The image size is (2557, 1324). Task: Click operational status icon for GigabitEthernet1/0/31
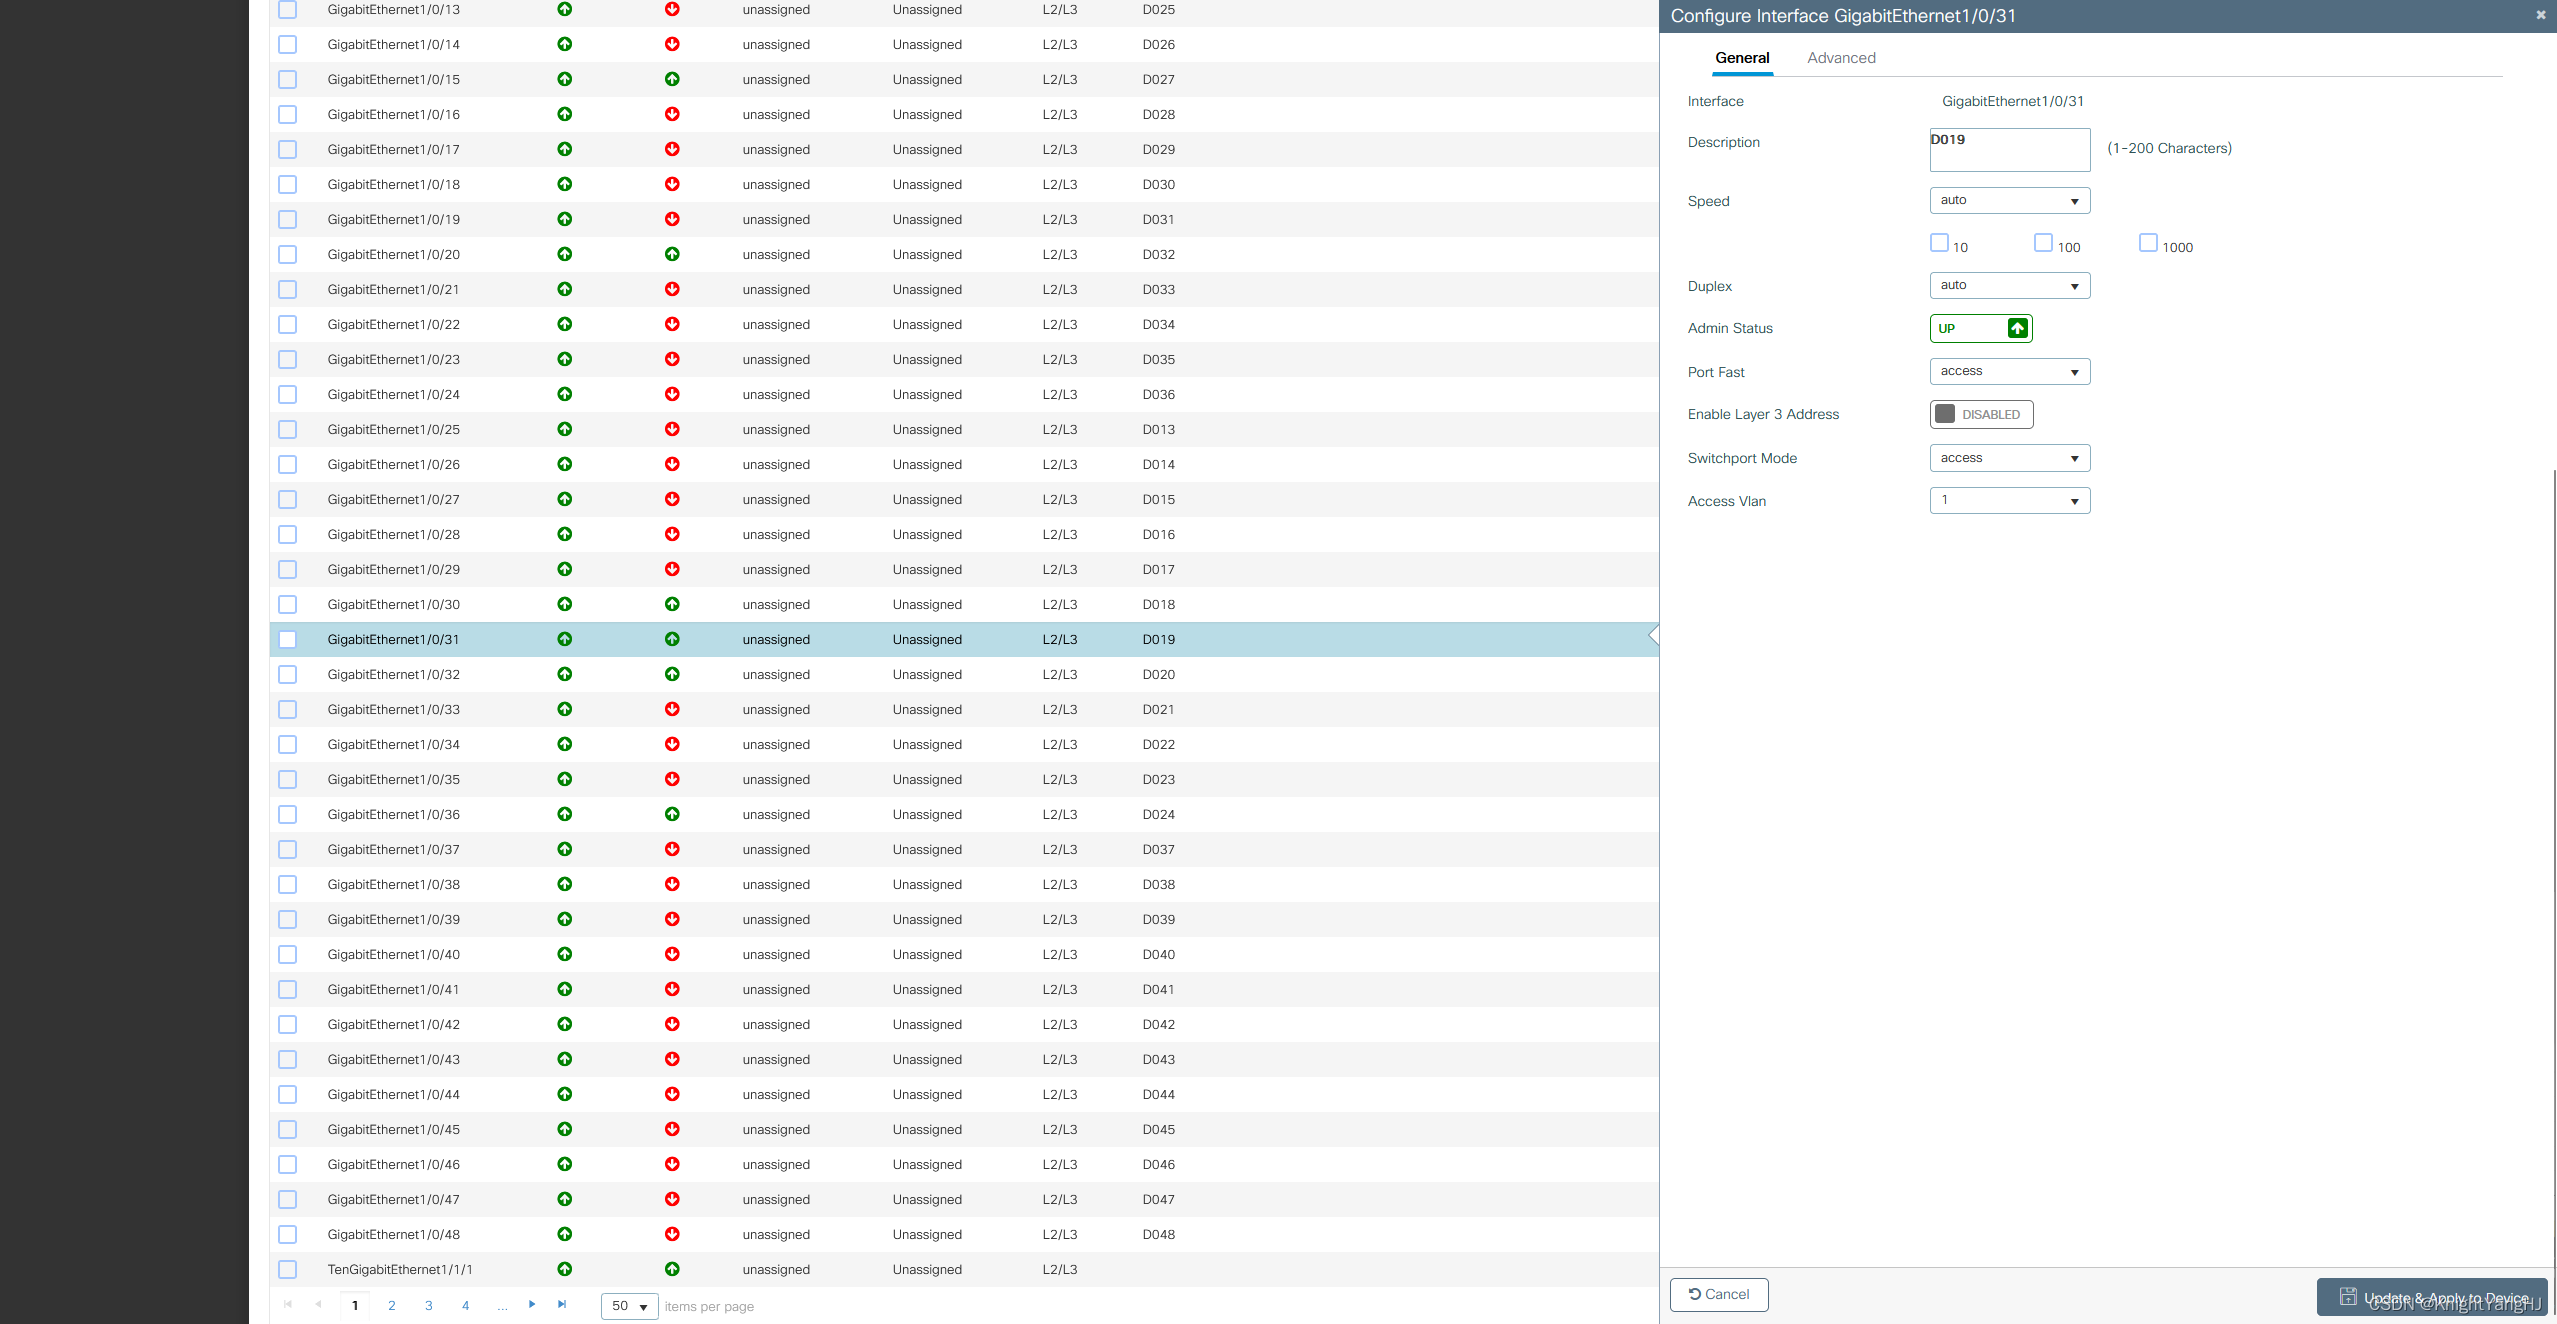[672, 639]
